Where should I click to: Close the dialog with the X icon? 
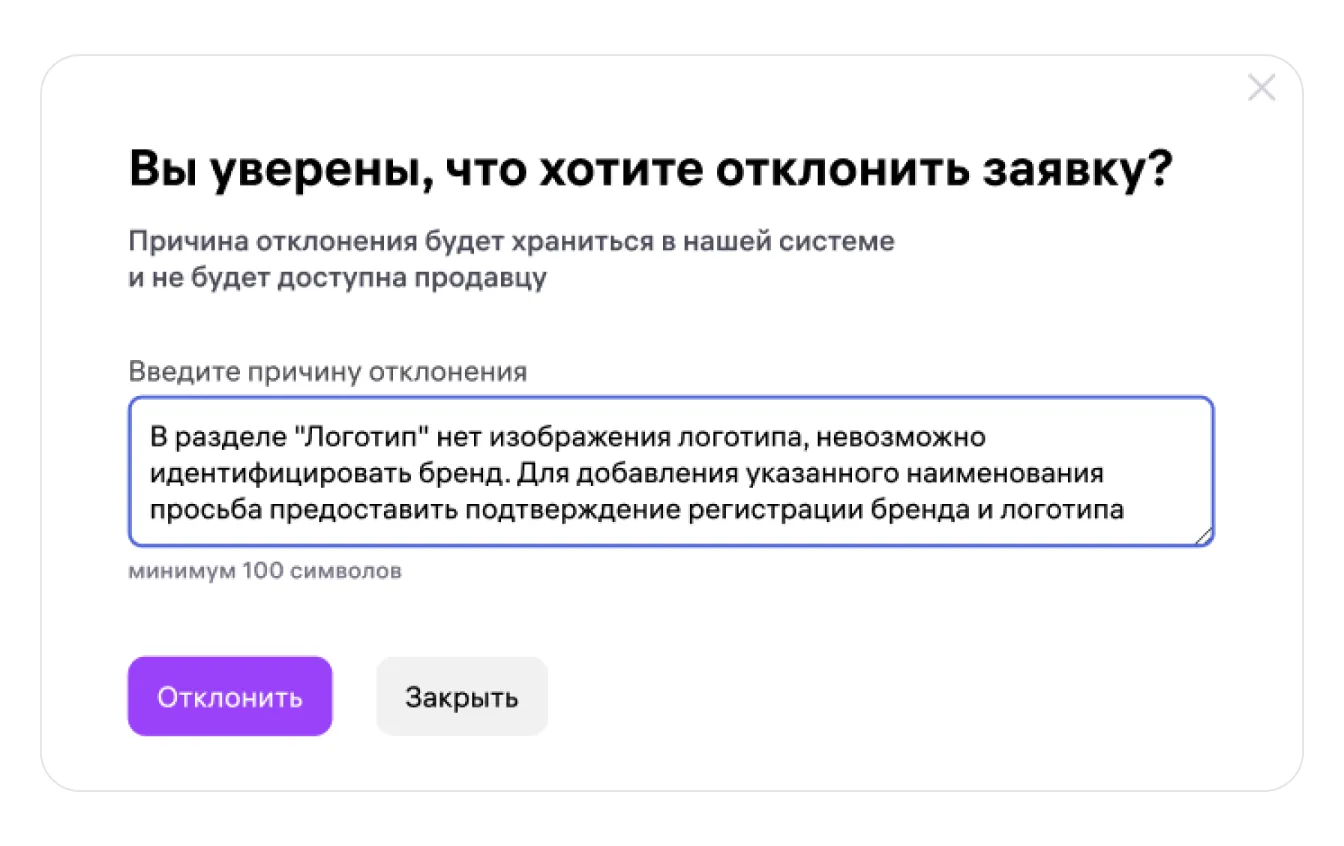(x=1262, y=88)
